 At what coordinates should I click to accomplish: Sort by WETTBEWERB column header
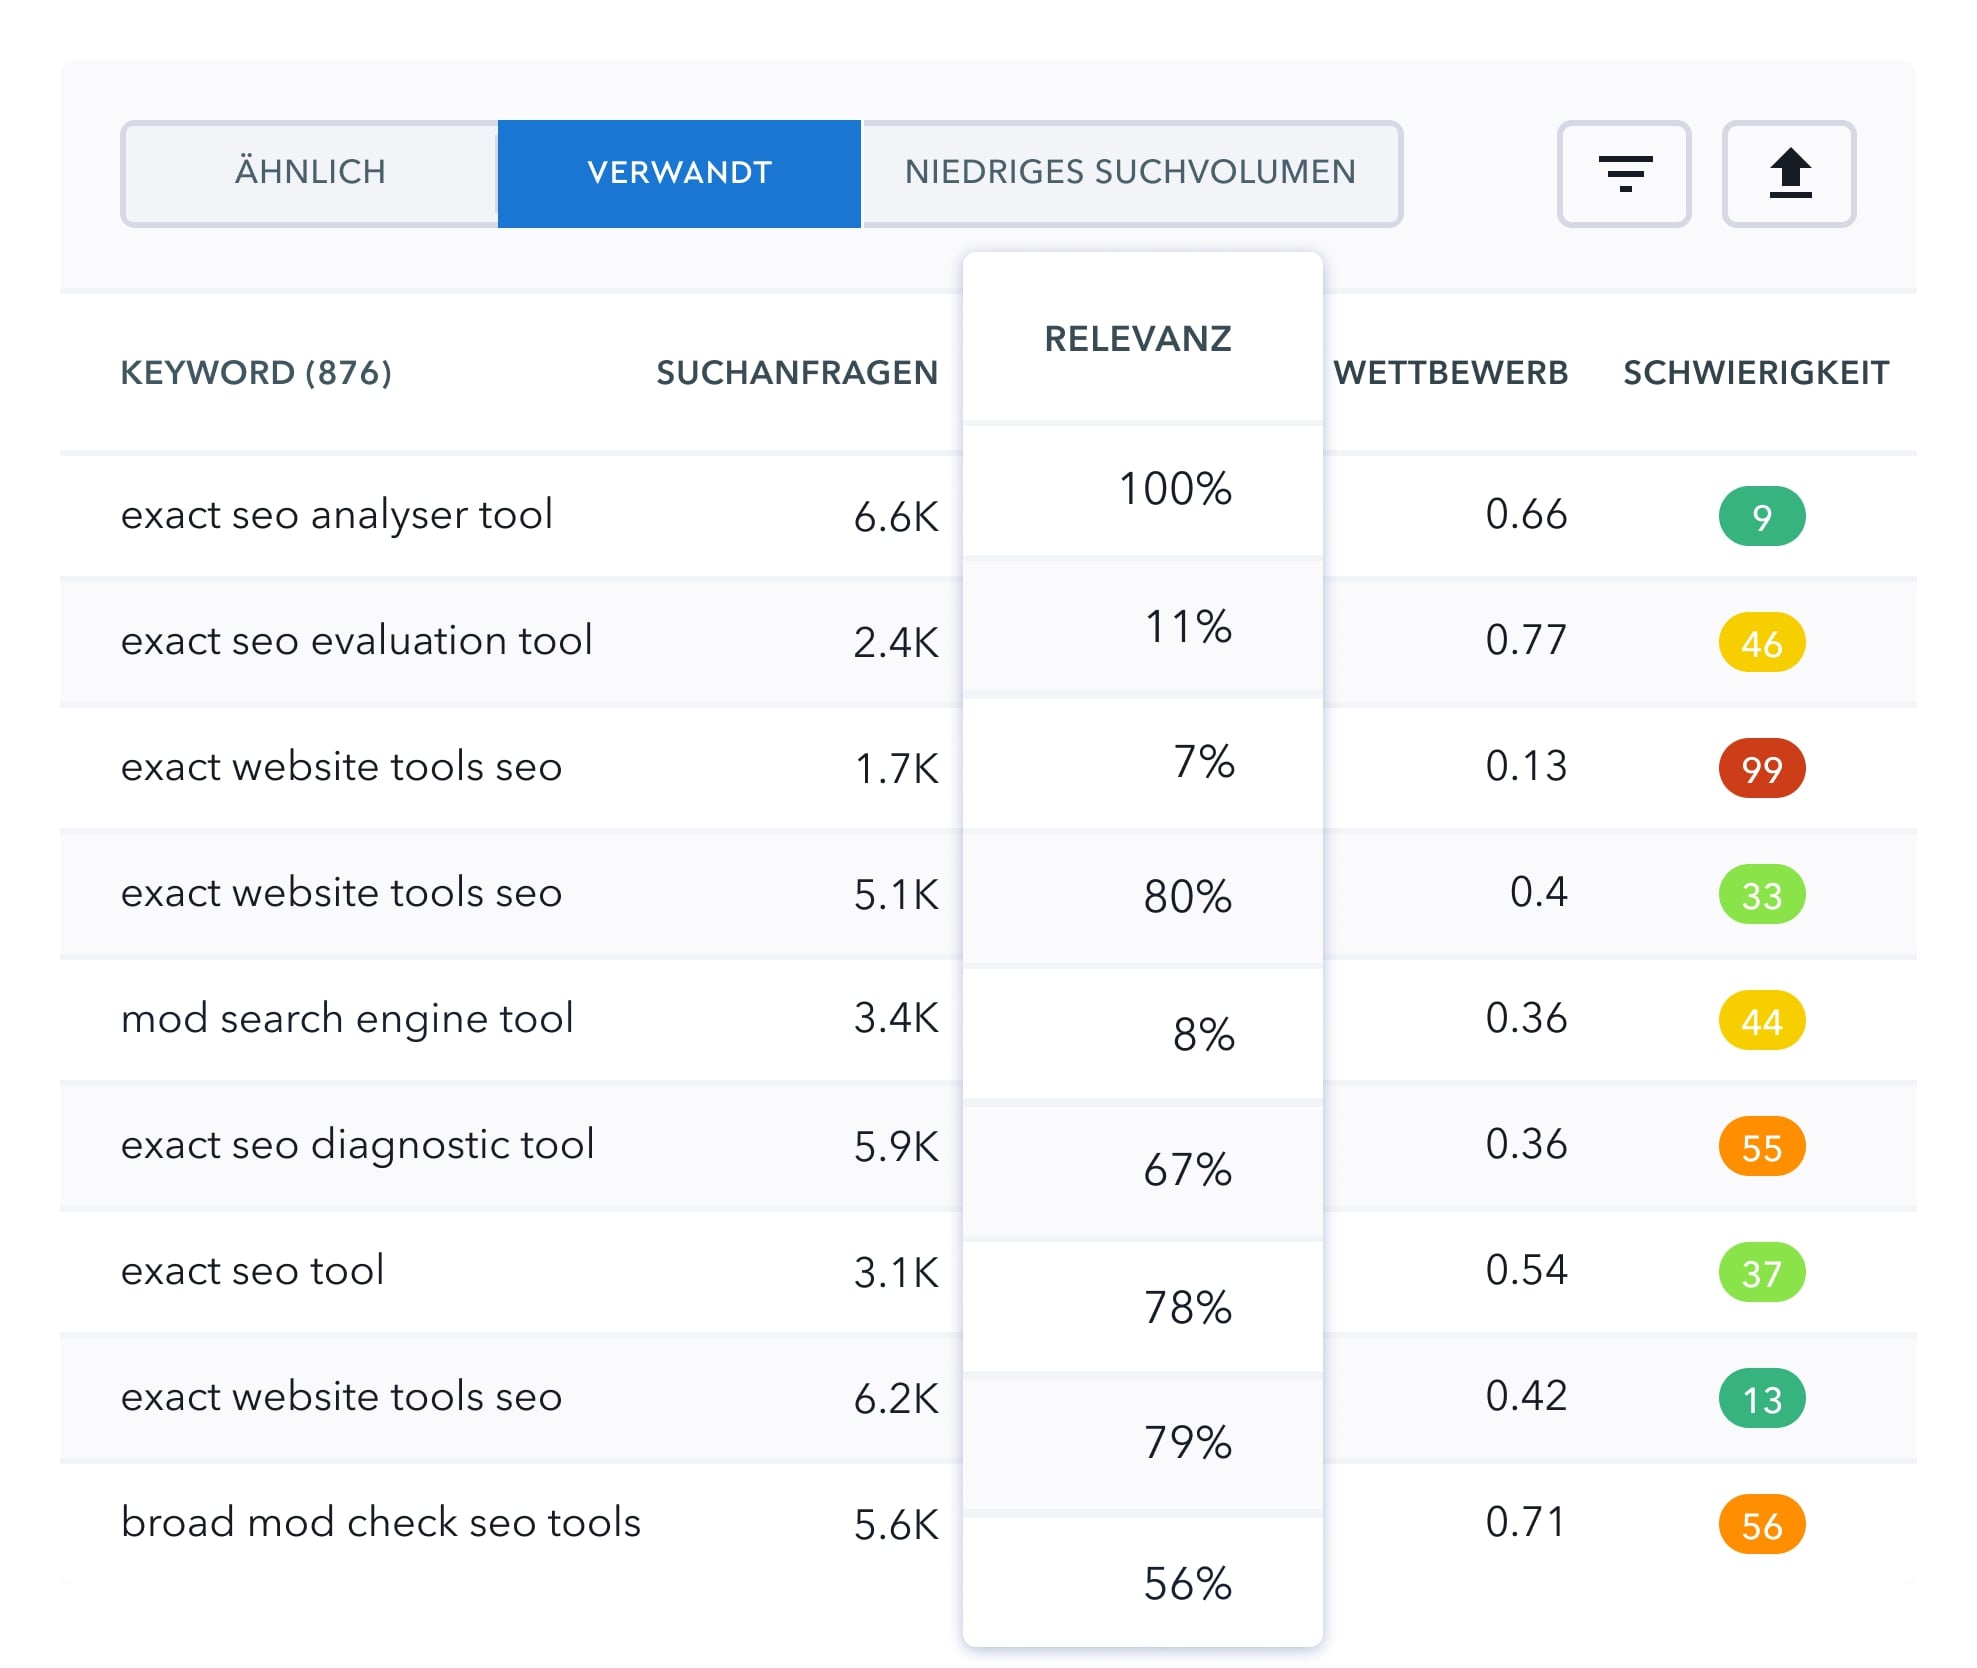(x=1450, y=373)
